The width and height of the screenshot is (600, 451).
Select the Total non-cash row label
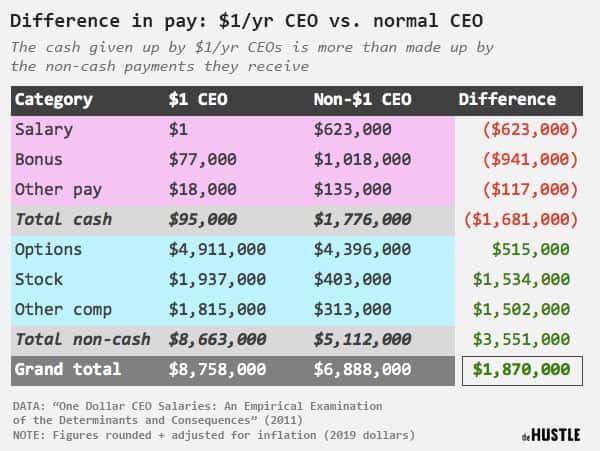pos(83,339)
